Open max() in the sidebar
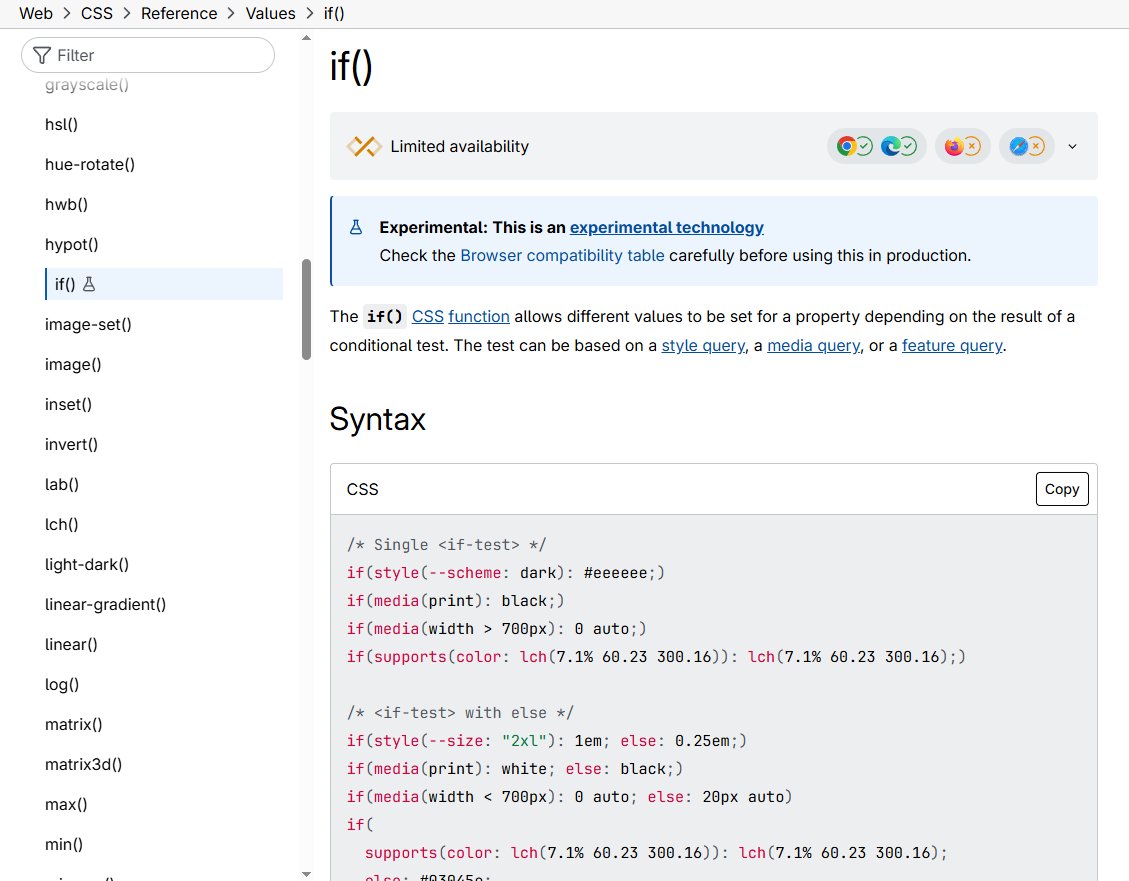 (x=66, y=804)
